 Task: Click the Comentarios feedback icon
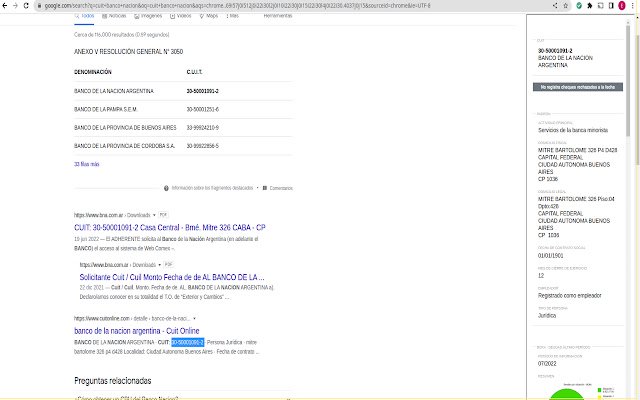click(x=265, y=188)
